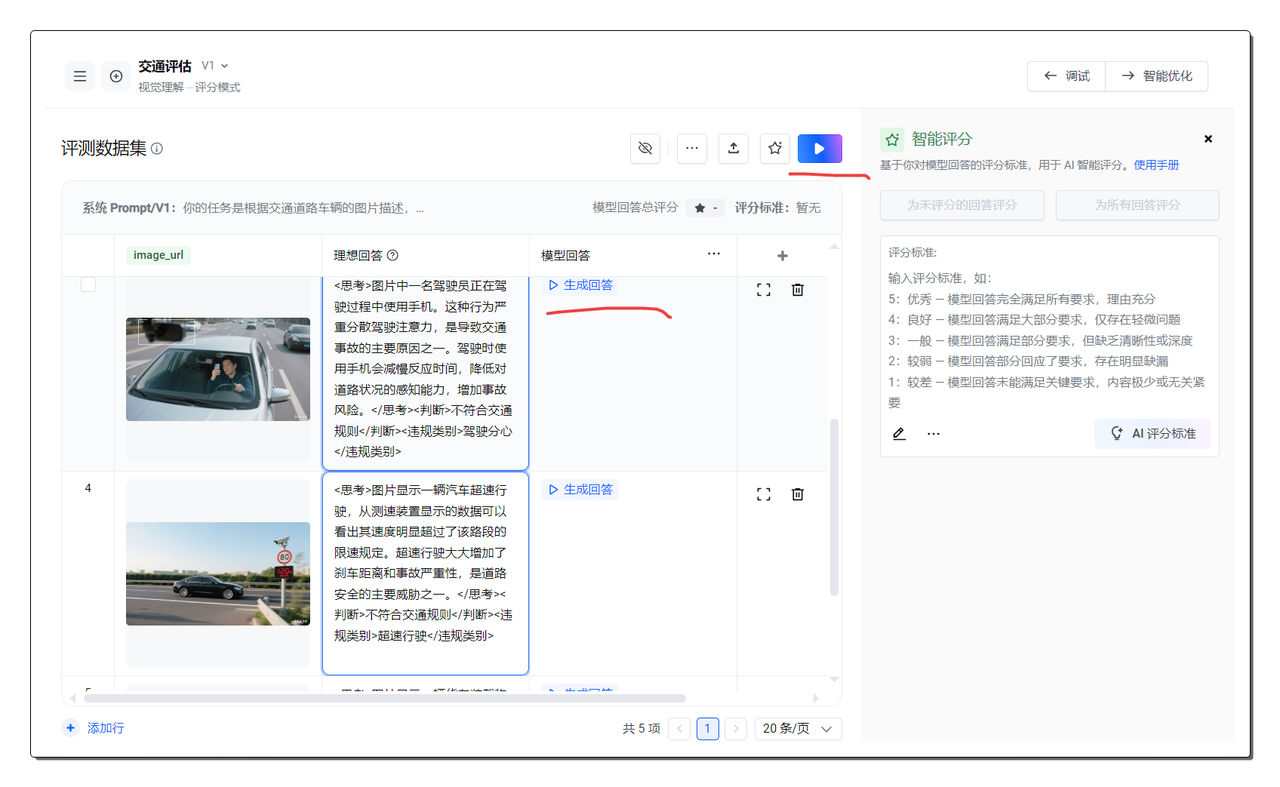Viewport: 1280px width, 787px height.
Task: Switch to the 调试 tab
Action: point(1066,76)
